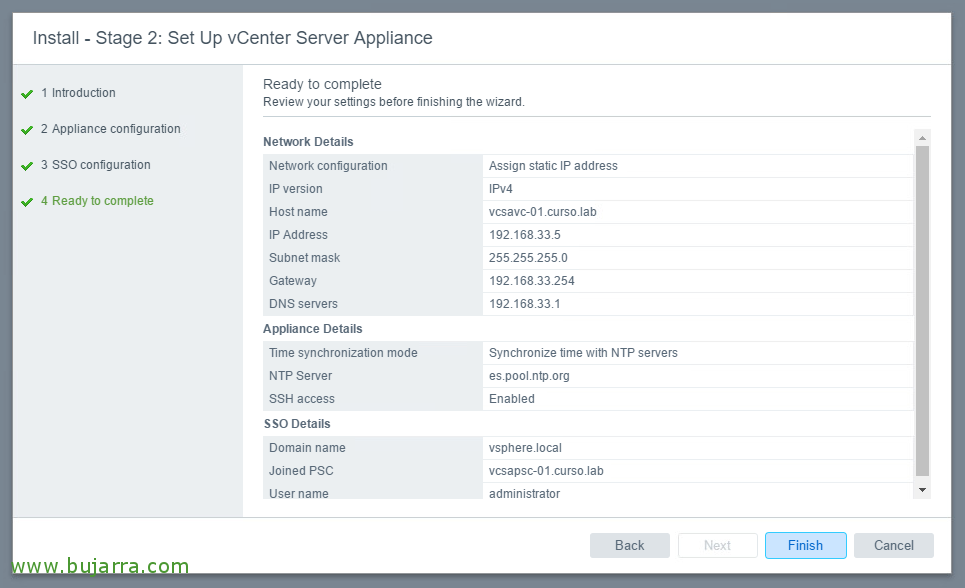Select the IP address value 192.168.33.5
The width and height of the screenshot is (965, 588).
pos(525,235)
